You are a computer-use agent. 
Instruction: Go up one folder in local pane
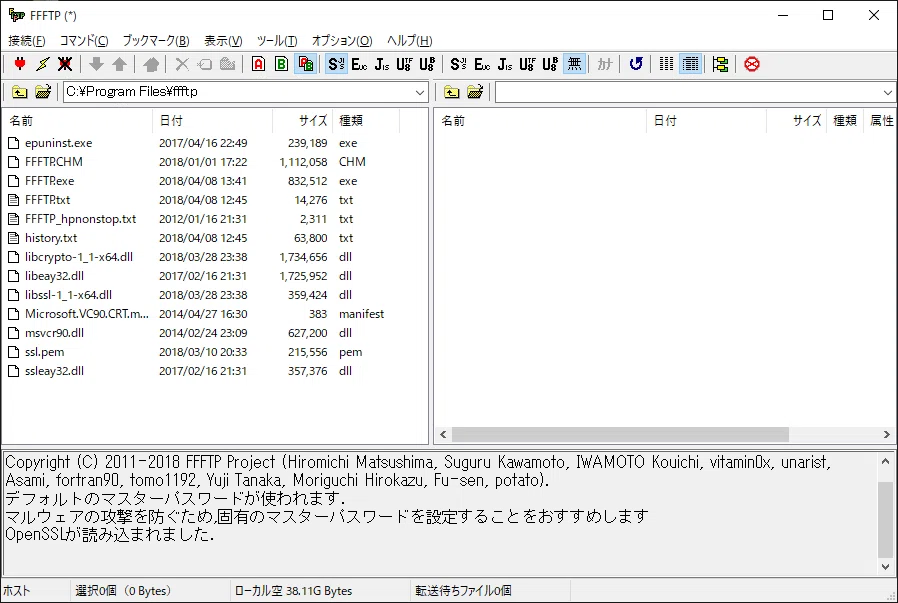pos(19,92)
